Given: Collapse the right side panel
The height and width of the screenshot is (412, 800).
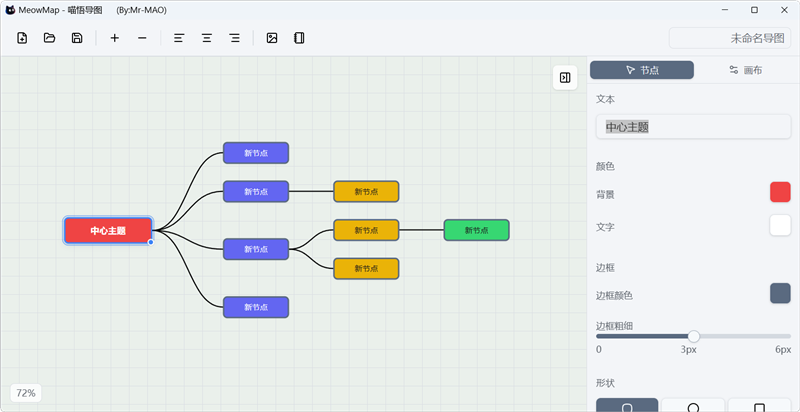Looking at the screenshot, I should point(565,78).
